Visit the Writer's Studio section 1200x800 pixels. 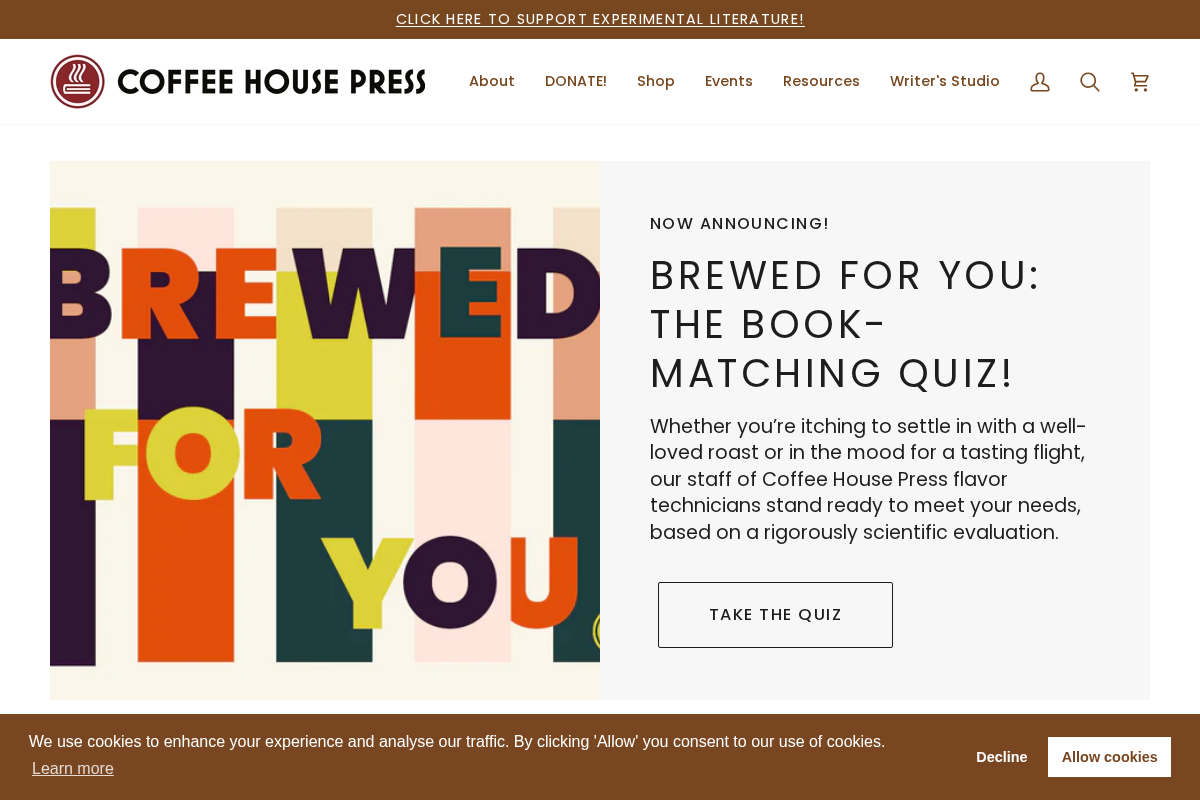click(x=945, y=81)
